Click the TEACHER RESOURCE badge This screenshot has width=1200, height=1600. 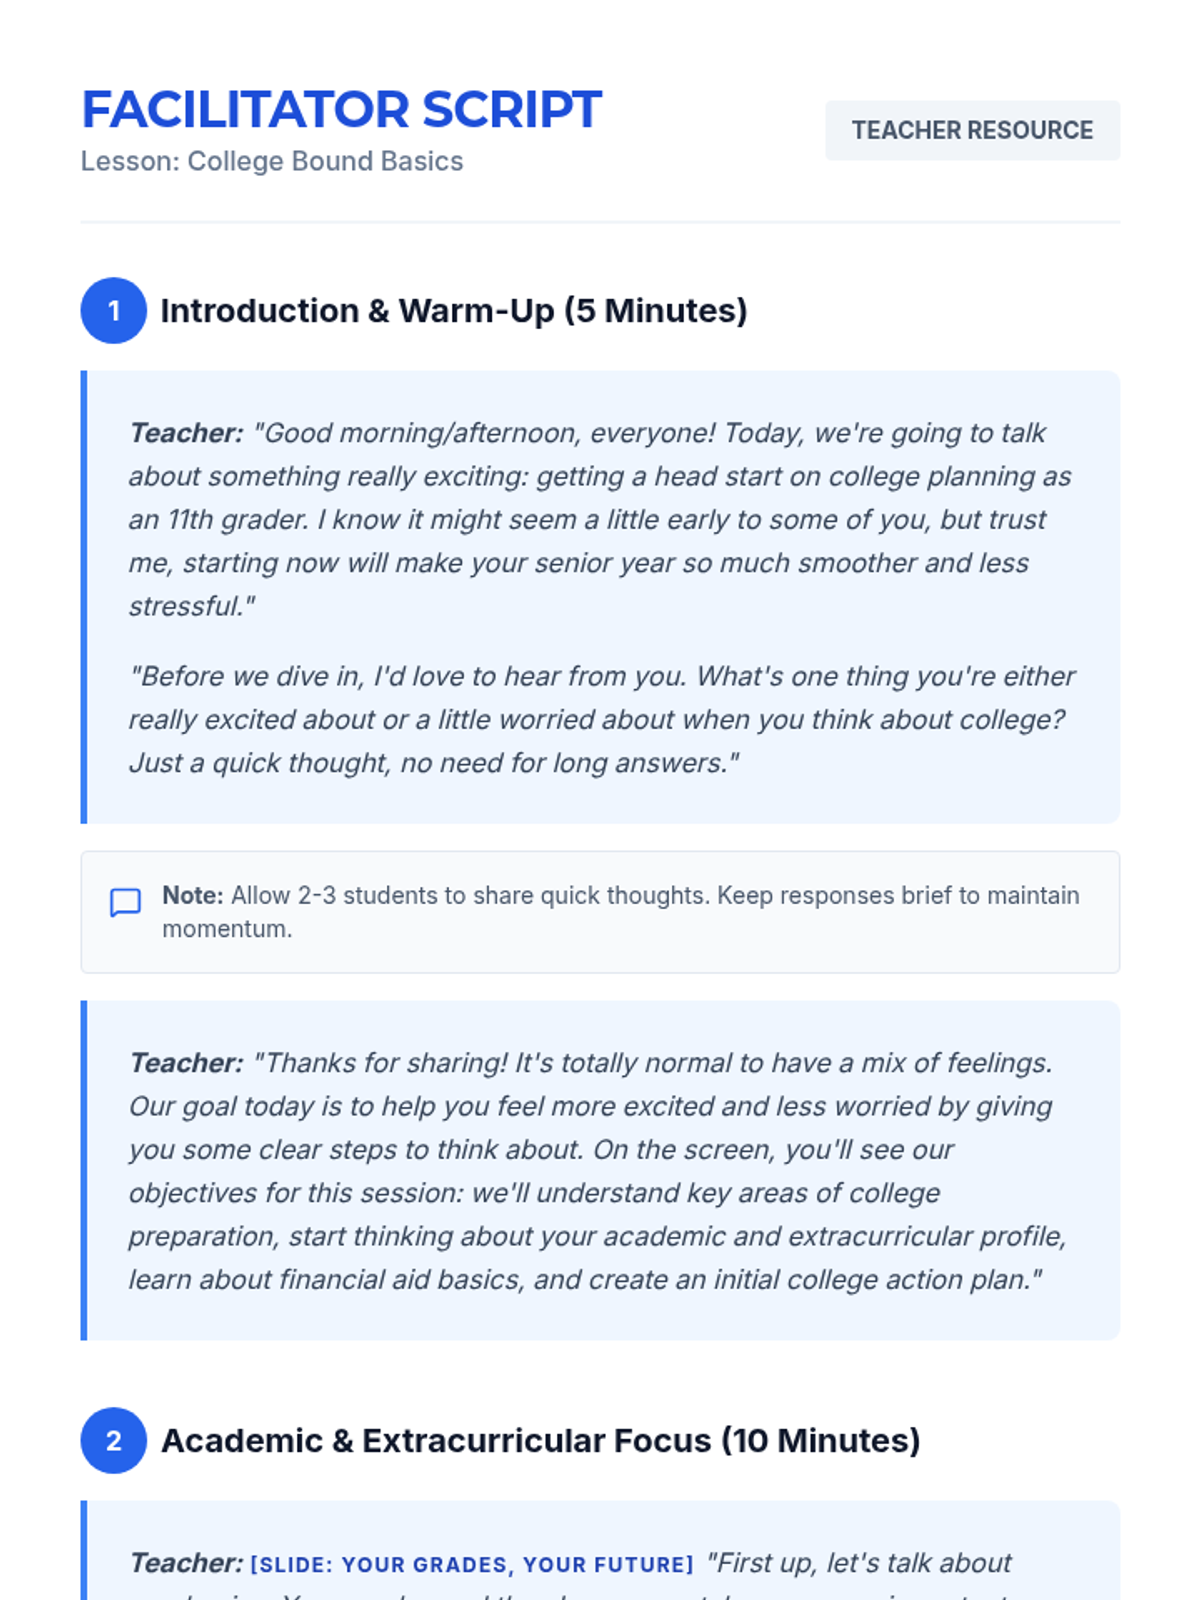(972, 130)
